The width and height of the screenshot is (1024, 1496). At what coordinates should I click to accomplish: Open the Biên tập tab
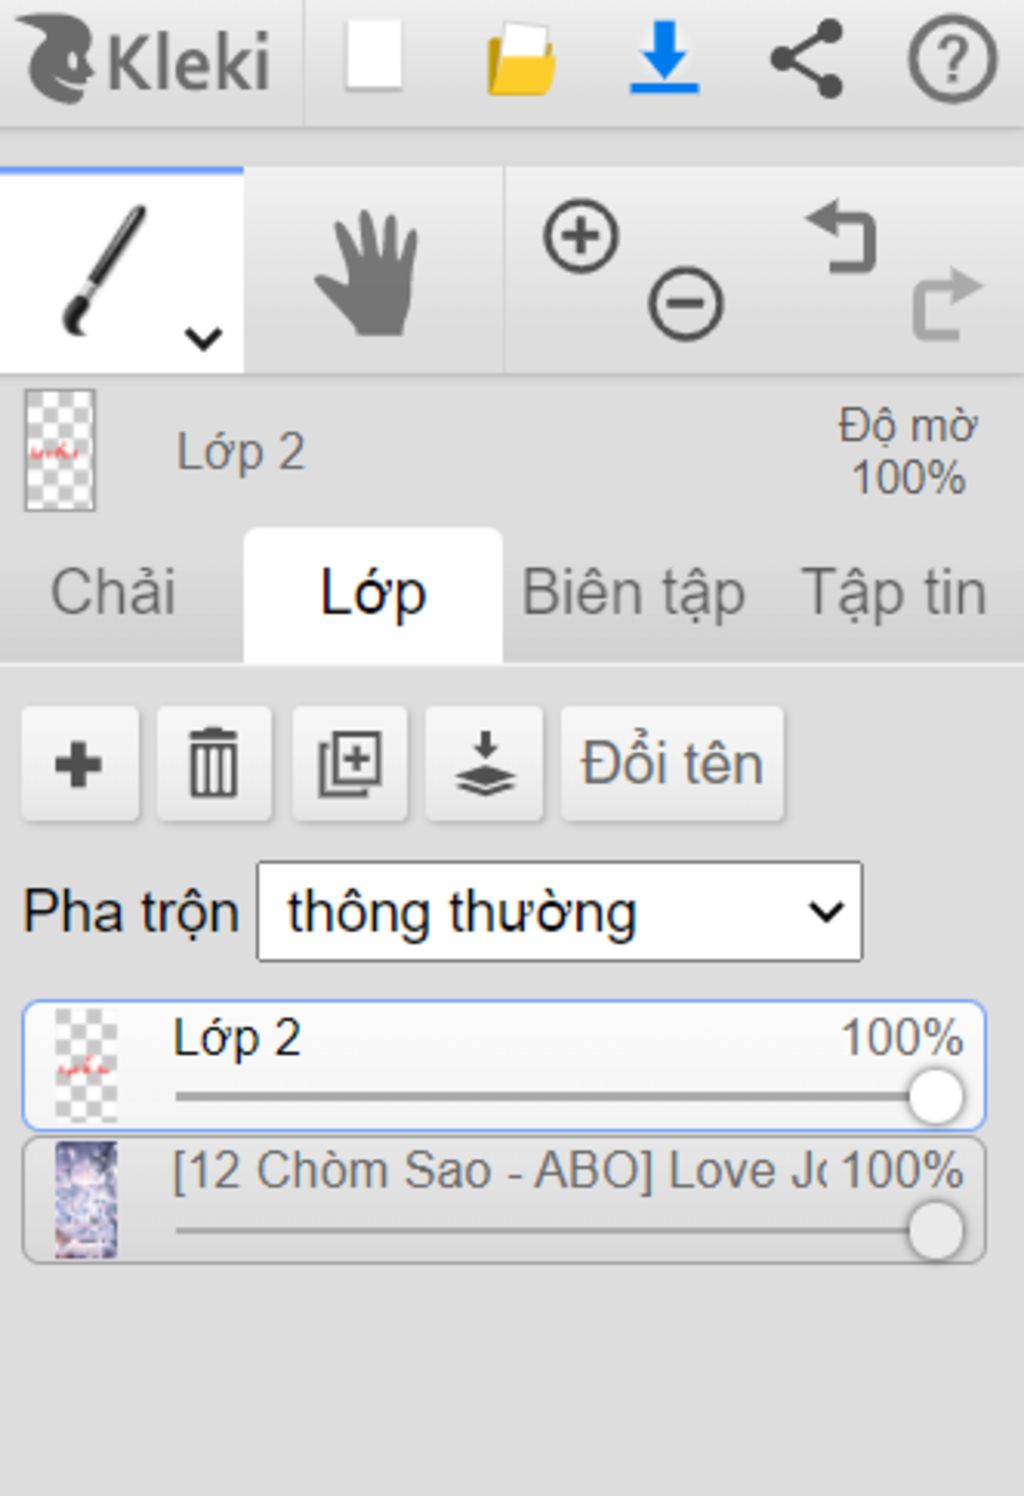634,594
